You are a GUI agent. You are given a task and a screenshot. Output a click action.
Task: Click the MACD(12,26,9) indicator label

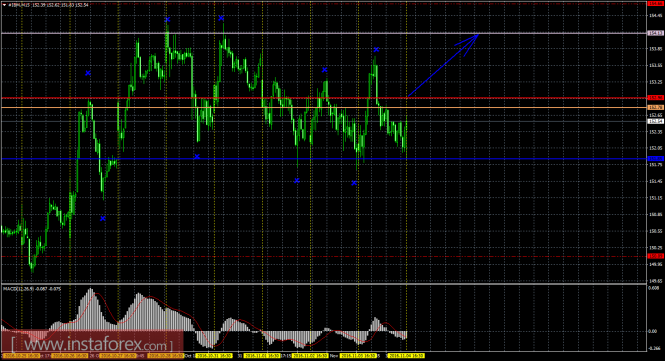click(x=32, y=289)
